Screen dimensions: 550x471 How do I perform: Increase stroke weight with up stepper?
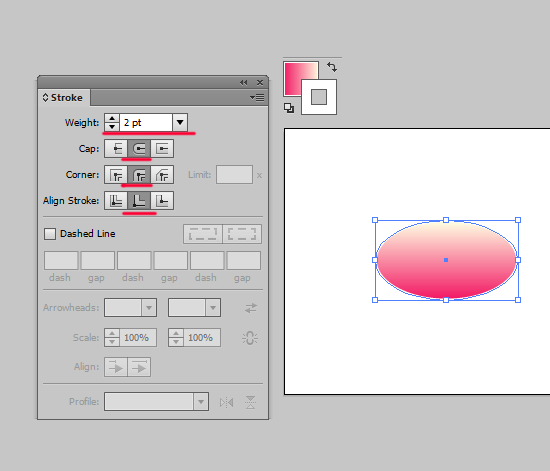click(112, 119)
